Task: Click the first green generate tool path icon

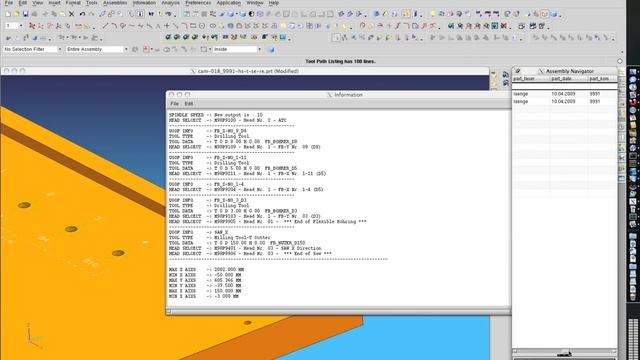Action: point(168,37)
